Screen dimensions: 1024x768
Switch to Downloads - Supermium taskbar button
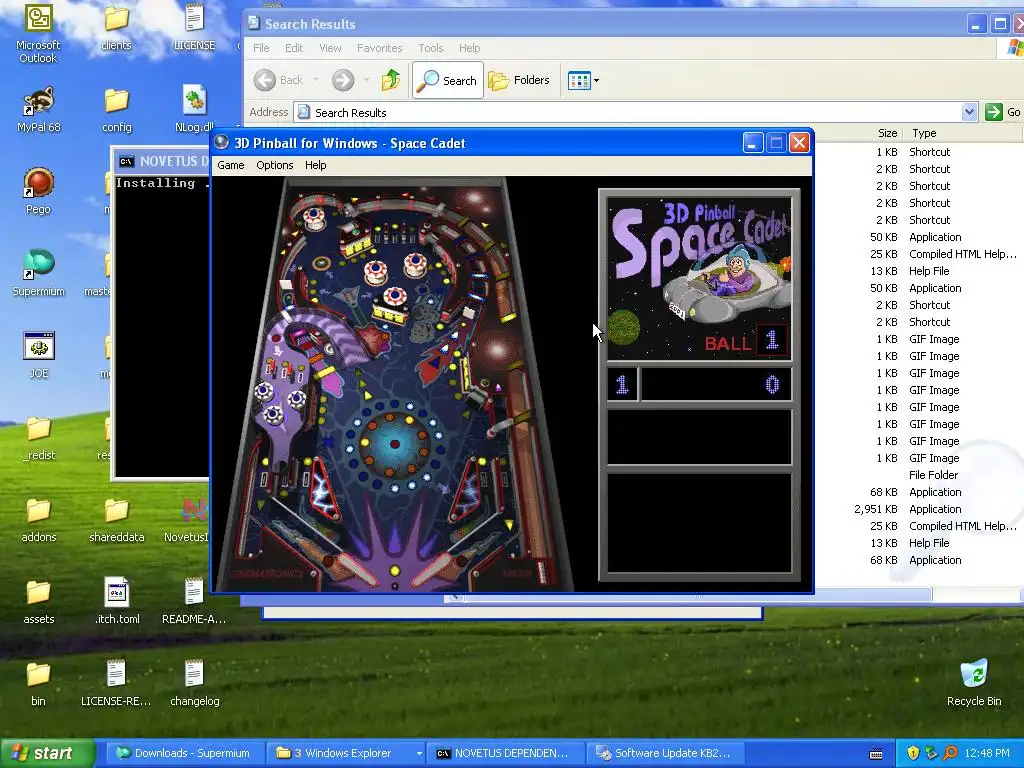[184, 753]
